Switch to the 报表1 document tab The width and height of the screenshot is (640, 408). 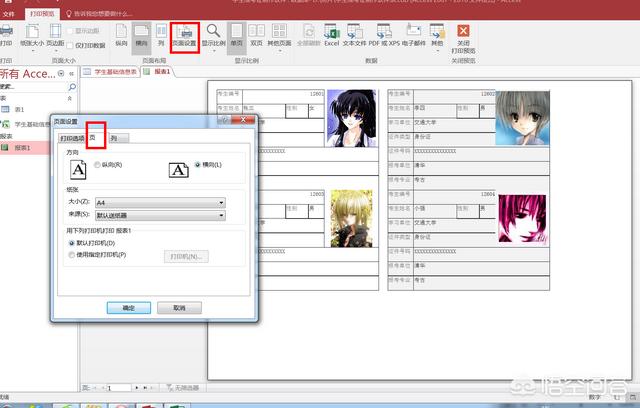(158, 72)
